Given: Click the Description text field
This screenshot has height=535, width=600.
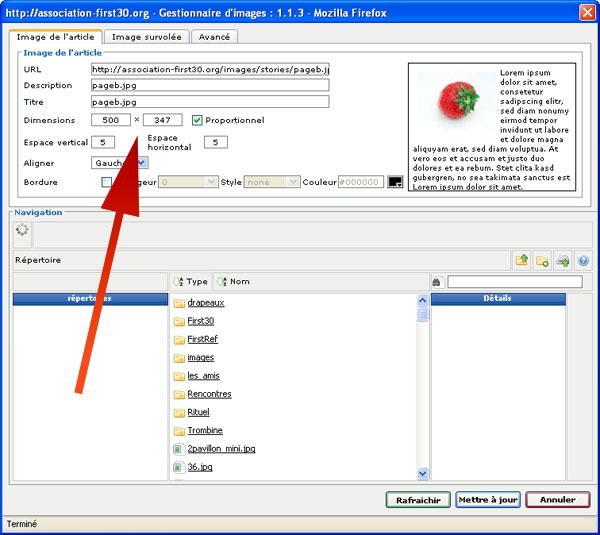Looking at the screenshot, I should (210, 86).
